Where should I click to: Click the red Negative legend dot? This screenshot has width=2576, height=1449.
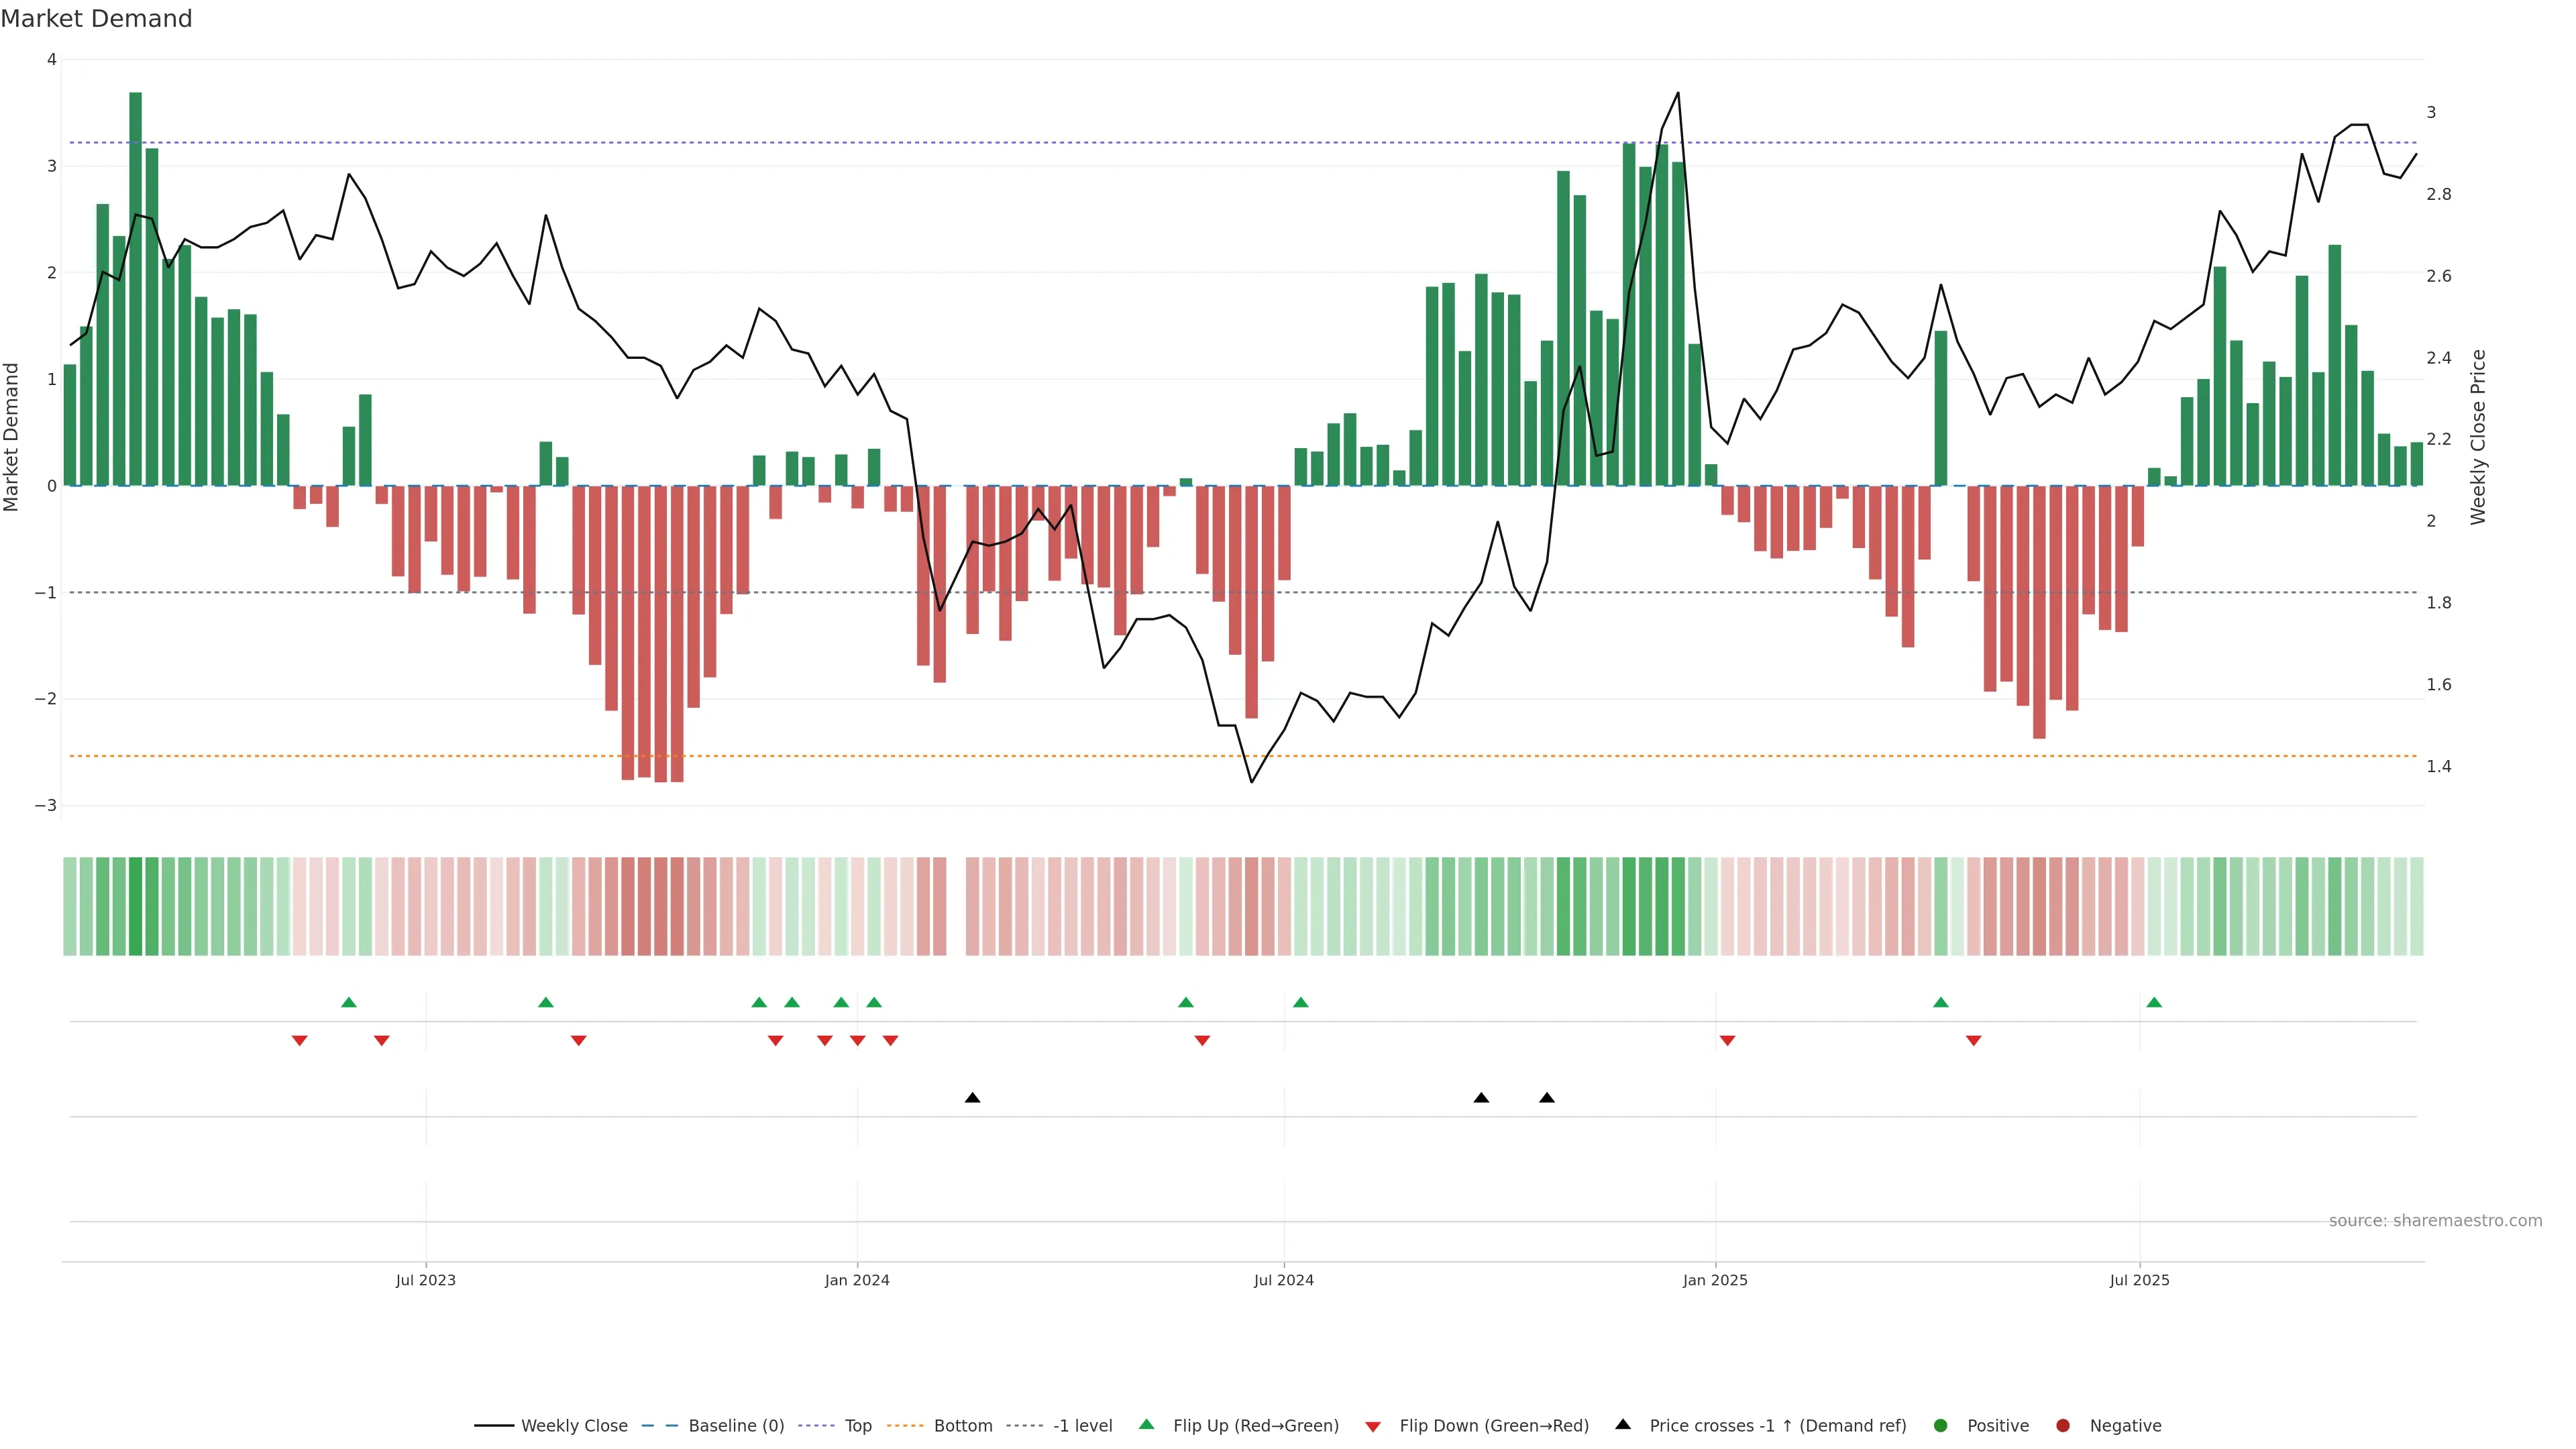[x=2062, y=1425]
